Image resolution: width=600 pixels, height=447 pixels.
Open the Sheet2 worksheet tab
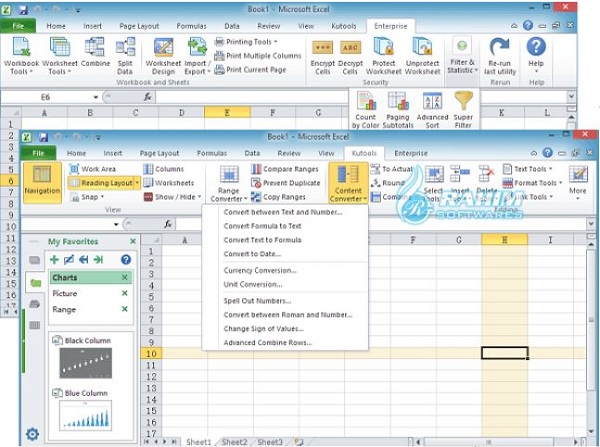click(234, 442)
